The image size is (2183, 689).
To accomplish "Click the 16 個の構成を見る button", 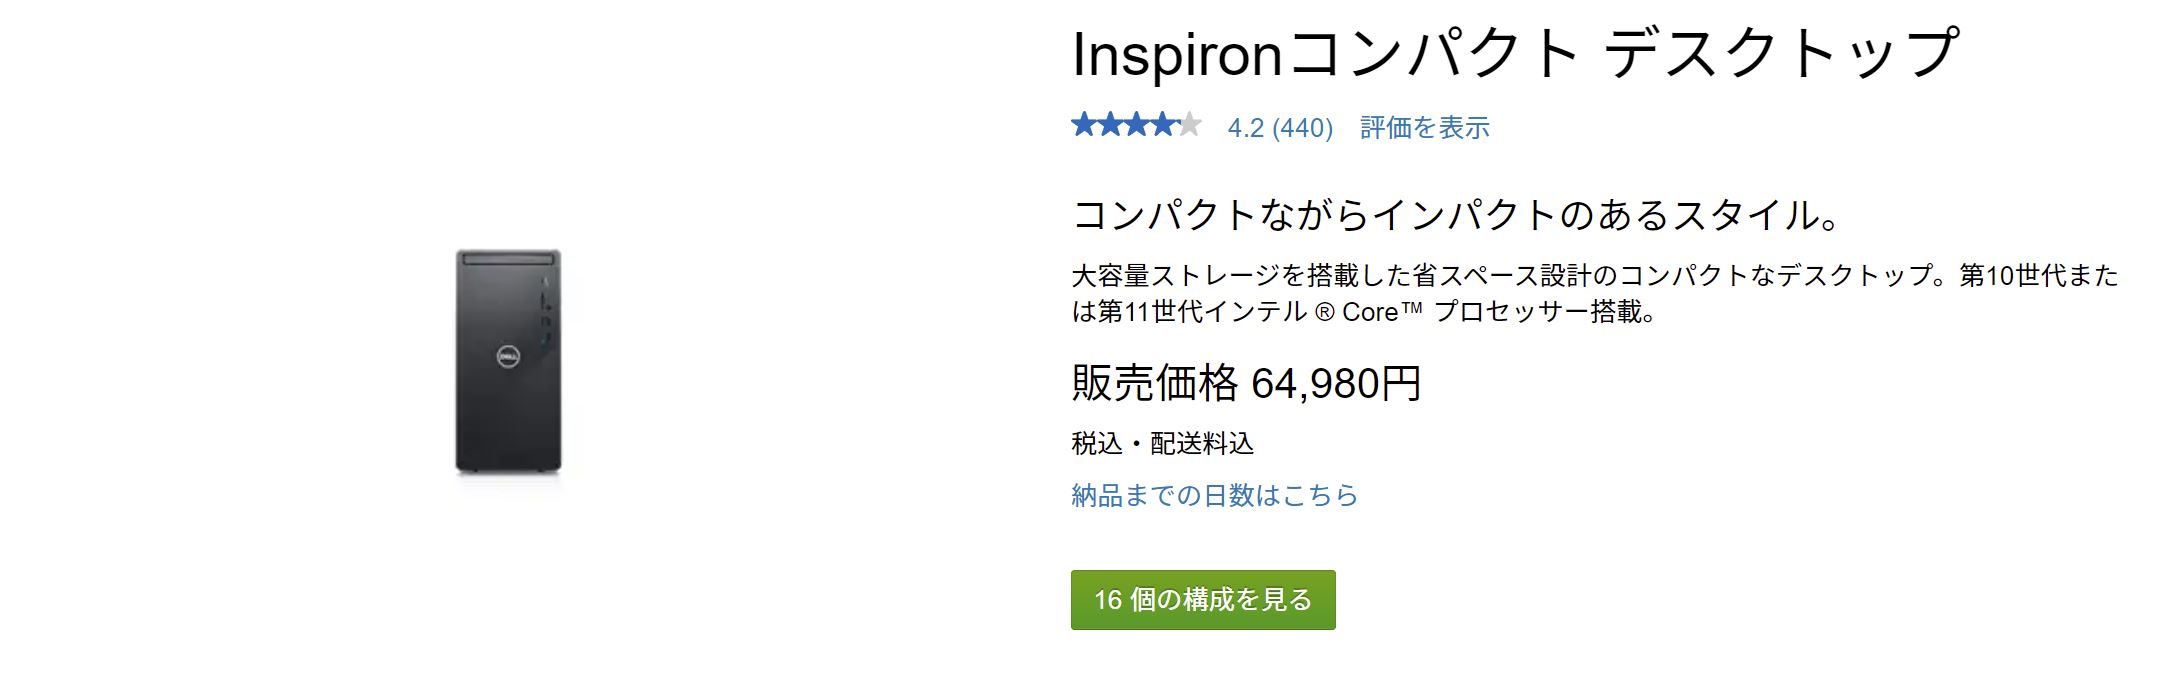I will [1205, 600].
